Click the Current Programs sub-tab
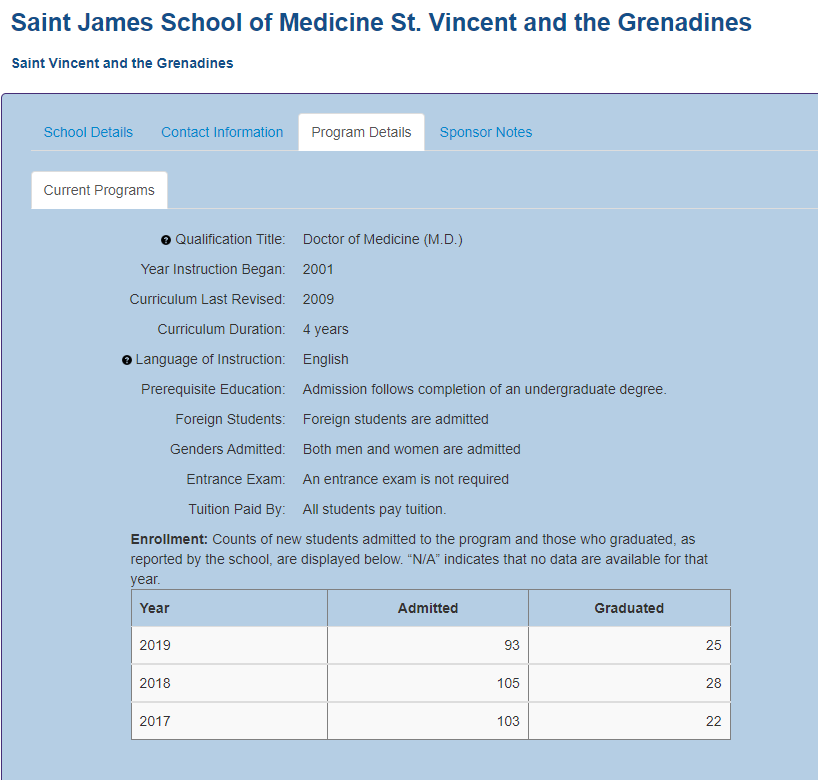The width and height of the screenshot is (818, 780). click(x=99, y=190)
